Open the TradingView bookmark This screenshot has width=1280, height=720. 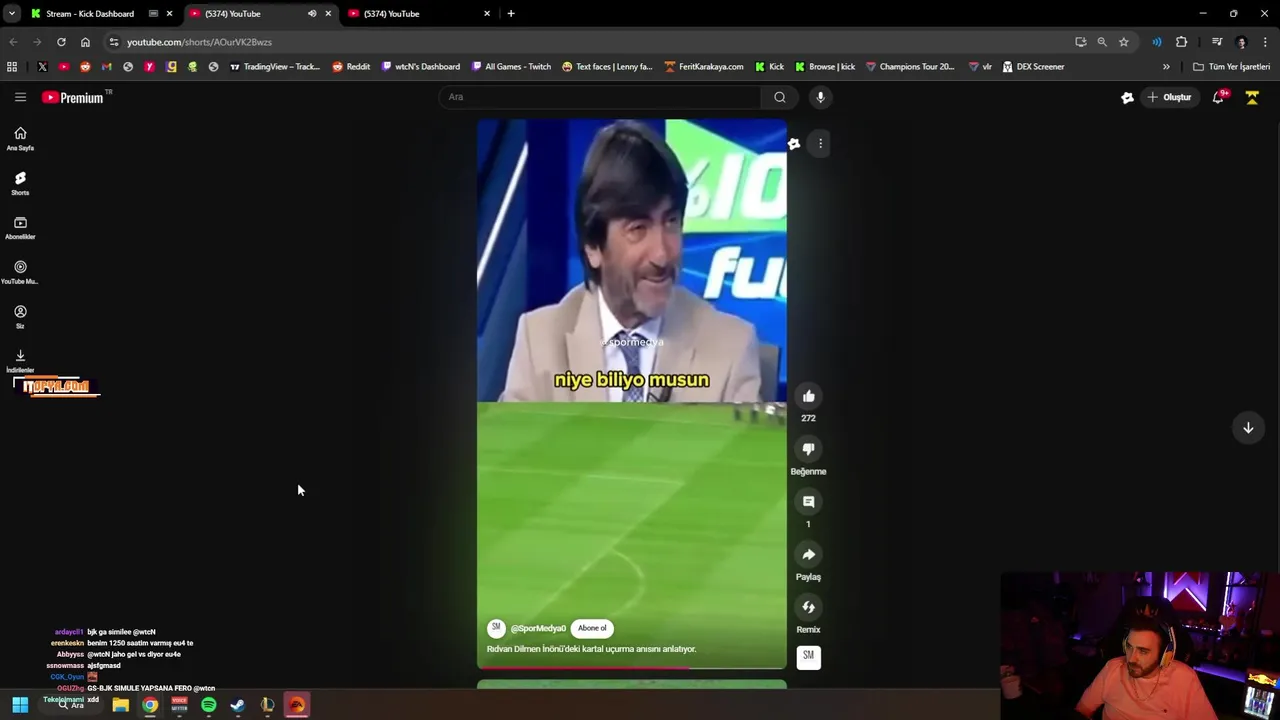point(274,67)
